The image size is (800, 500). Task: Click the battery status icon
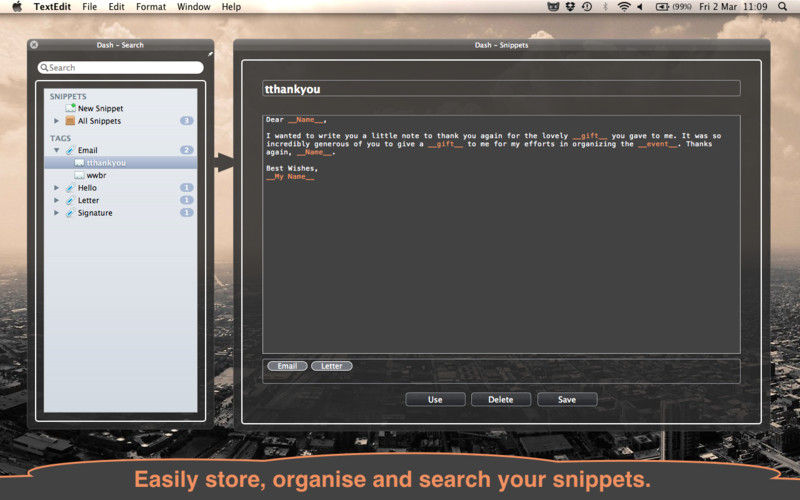662,7
